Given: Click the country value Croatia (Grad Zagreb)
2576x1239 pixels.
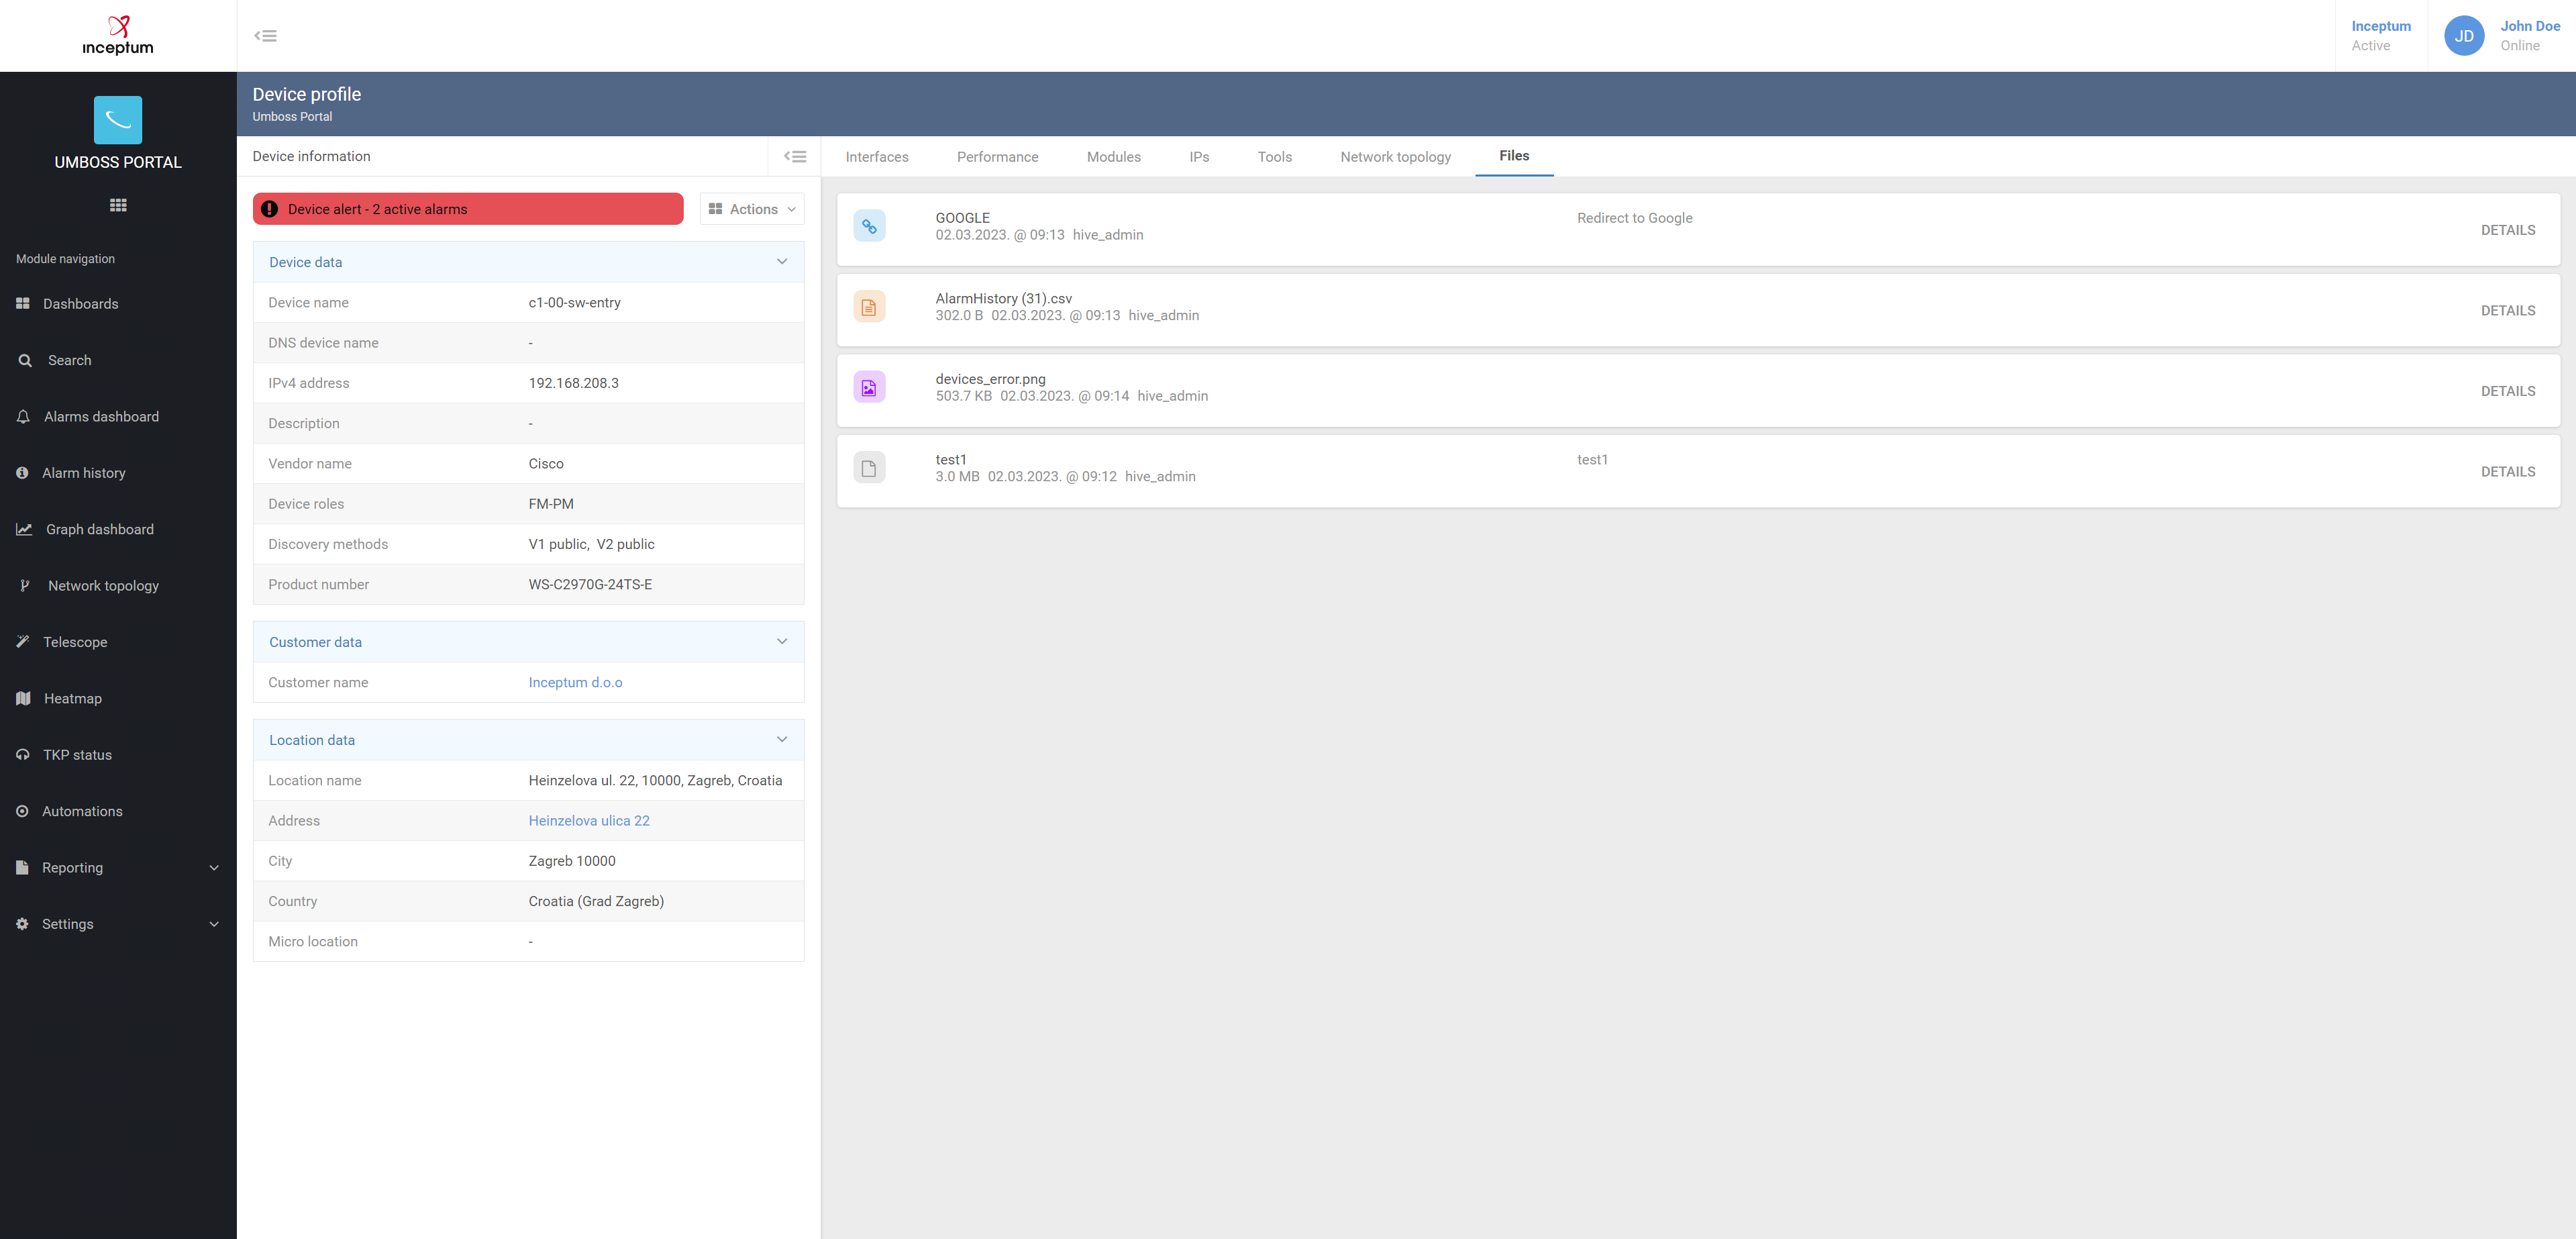Looking at the screenshot, I should (596, 901).
